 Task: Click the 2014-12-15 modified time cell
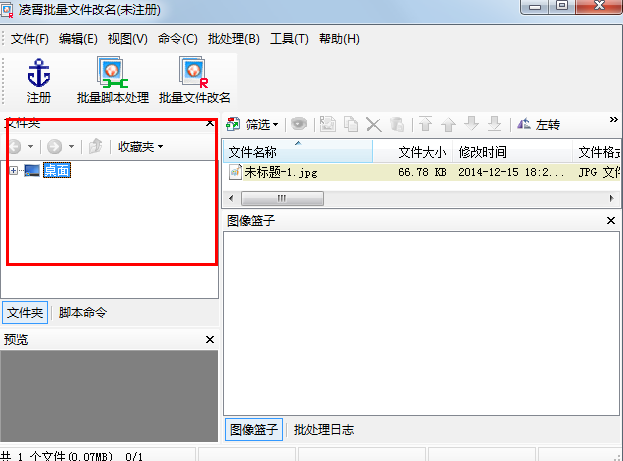[x=511, y=172]
